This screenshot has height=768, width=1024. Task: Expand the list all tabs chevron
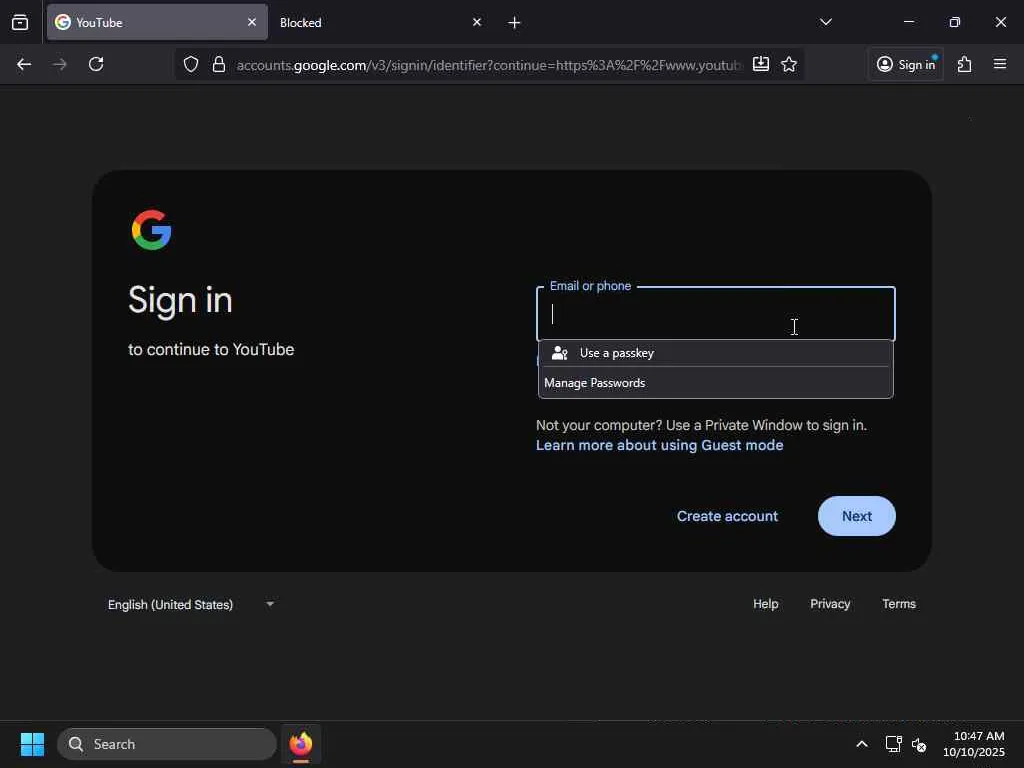tap(825, 22)
